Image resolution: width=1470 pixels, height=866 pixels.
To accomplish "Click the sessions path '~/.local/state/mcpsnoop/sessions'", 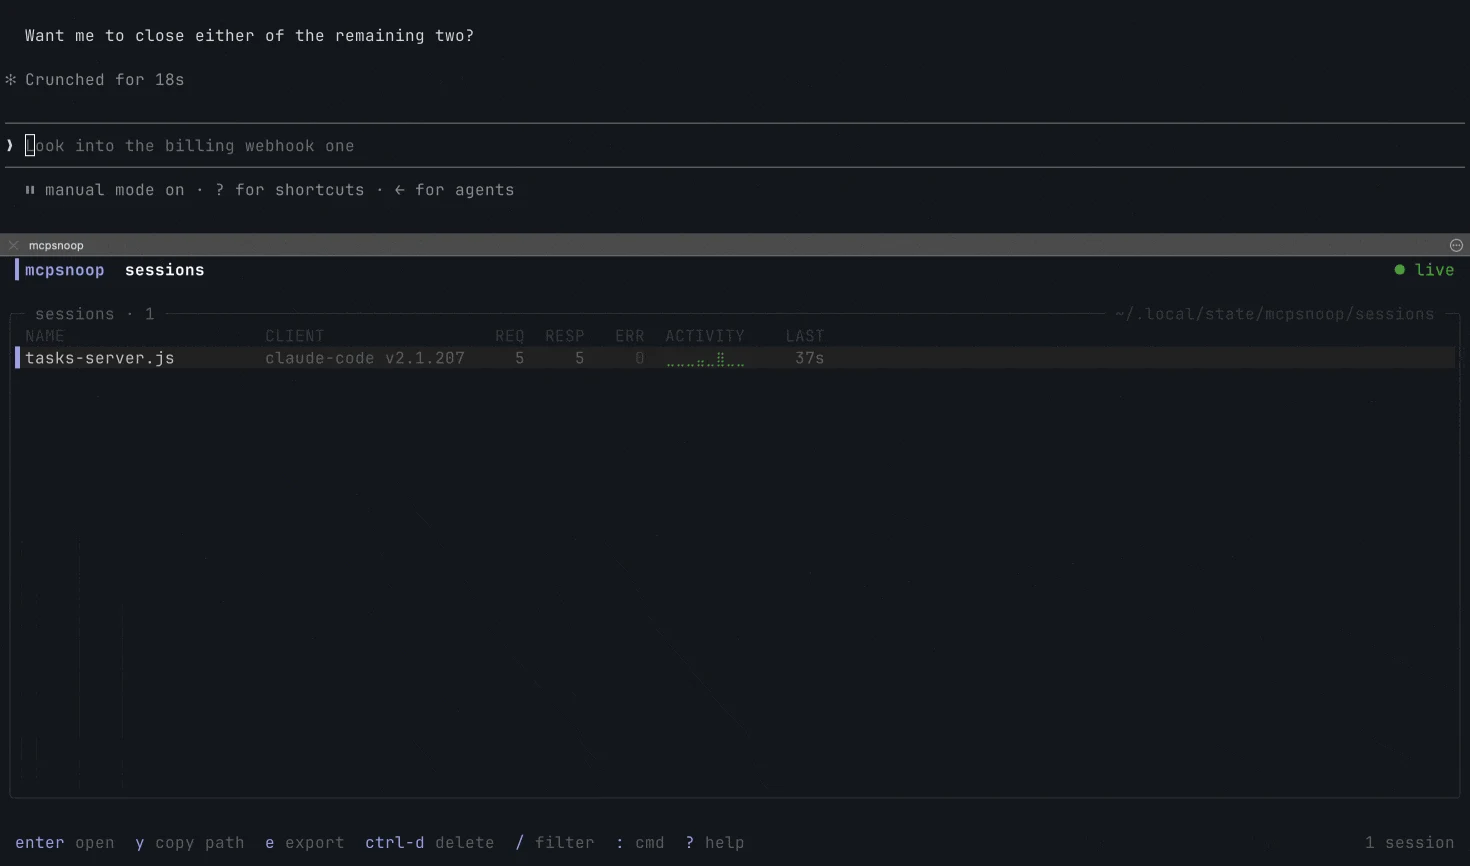I will (x=1275, y=314).
